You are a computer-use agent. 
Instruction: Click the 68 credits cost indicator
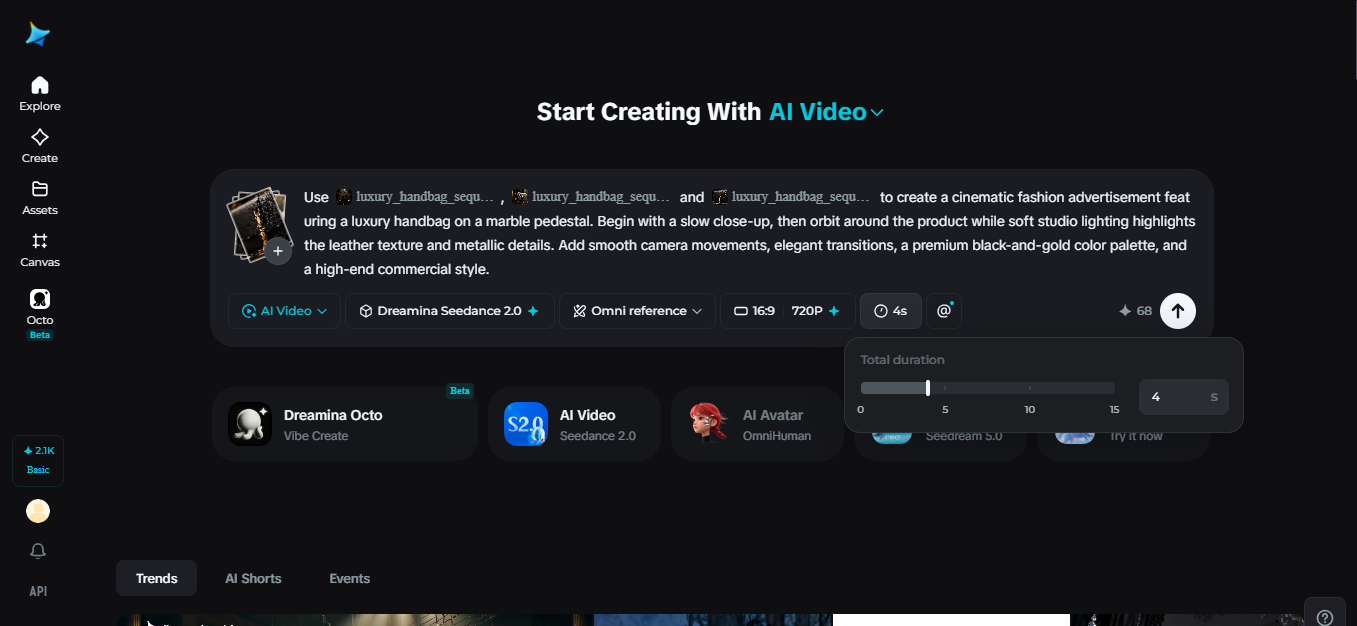pyautogui.click(x=1135, y=311)
